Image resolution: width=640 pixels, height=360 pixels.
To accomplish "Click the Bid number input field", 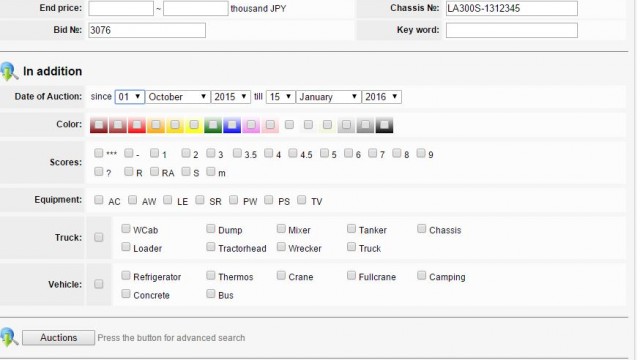I will click(147, 30).
